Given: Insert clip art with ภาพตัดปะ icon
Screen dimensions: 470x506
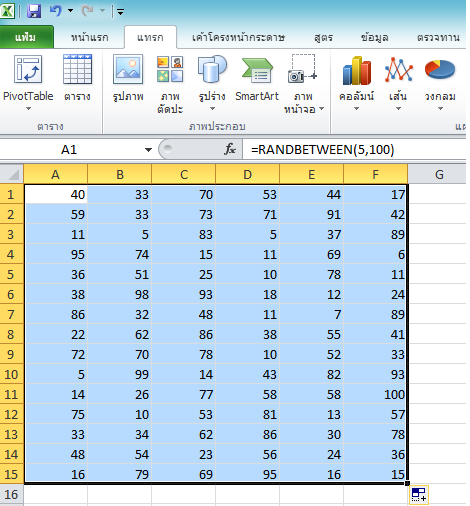Looking at the screenshot, I should (x=170, y=70).
